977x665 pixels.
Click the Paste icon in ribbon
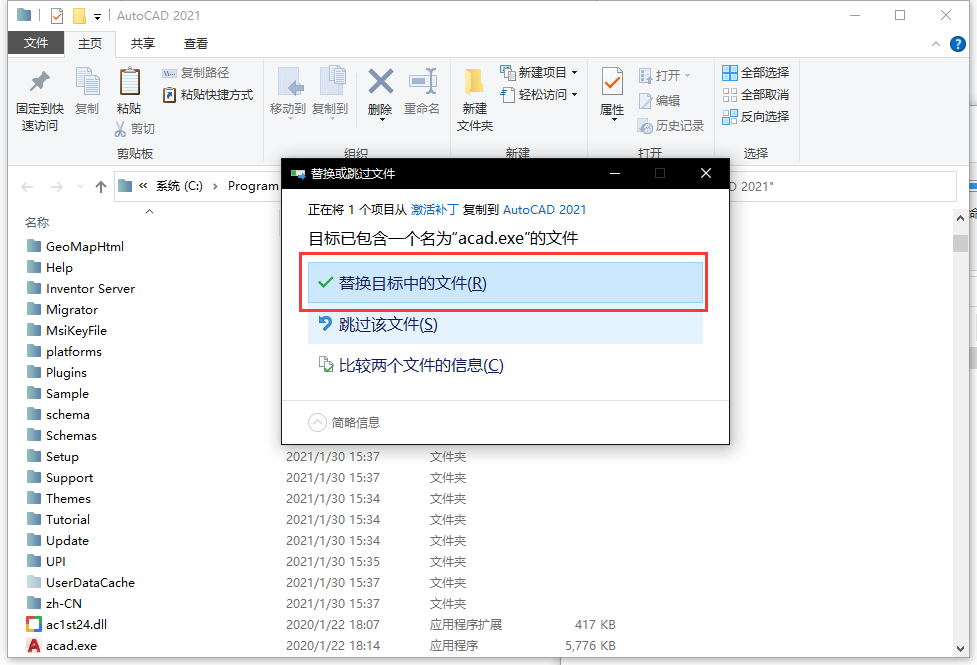tap(129, 83)
